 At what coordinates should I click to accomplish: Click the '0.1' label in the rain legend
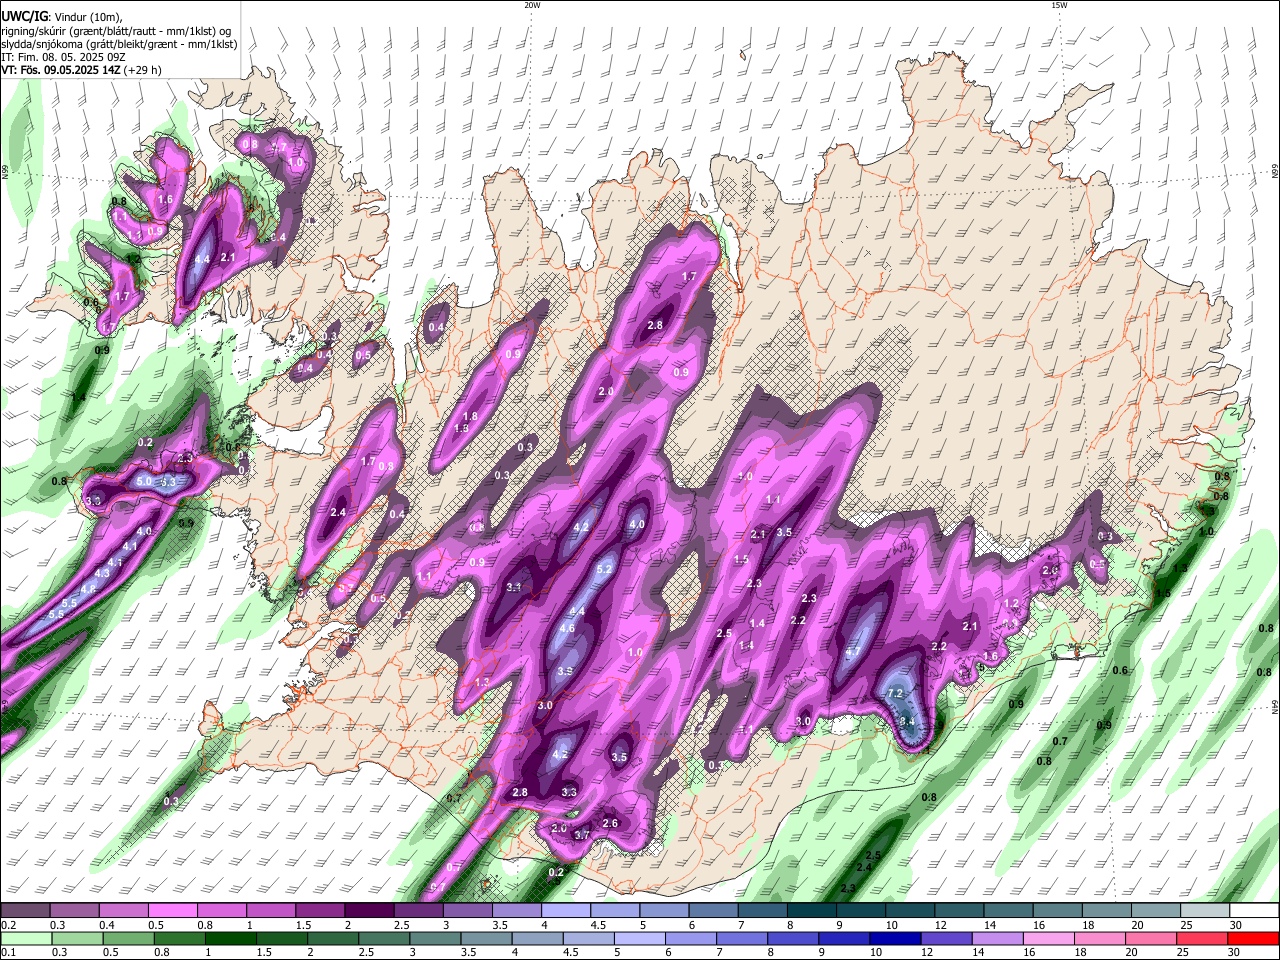(7, 953)
